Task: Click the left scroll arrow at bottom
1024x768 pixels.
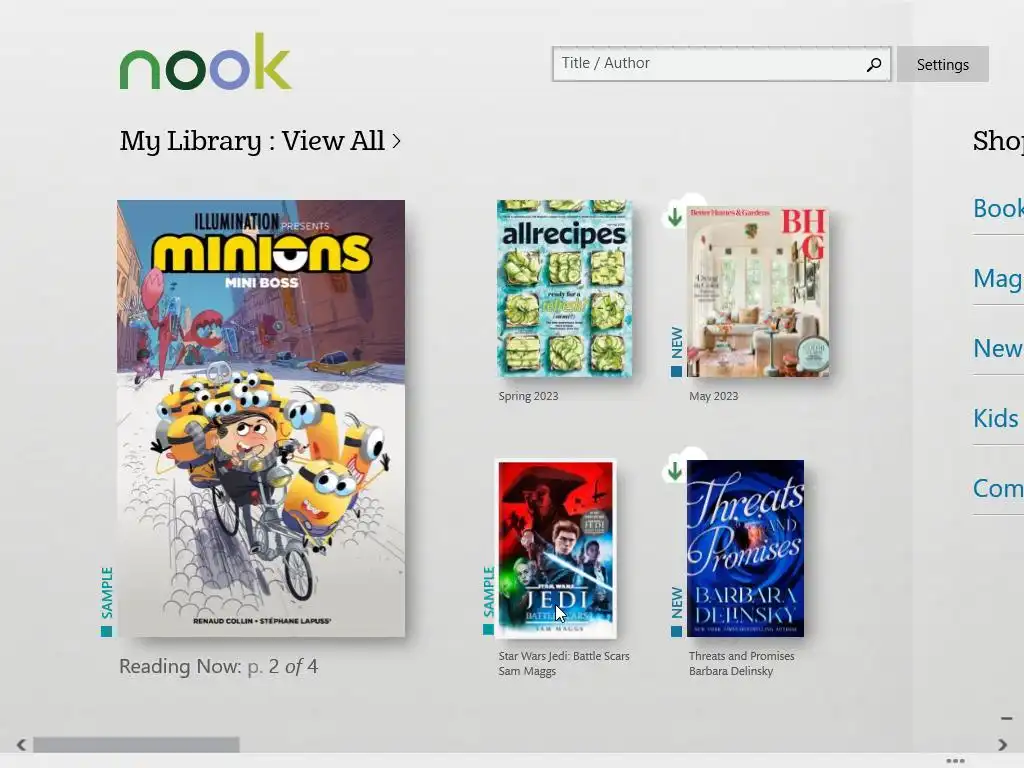Action: [21, 744]
